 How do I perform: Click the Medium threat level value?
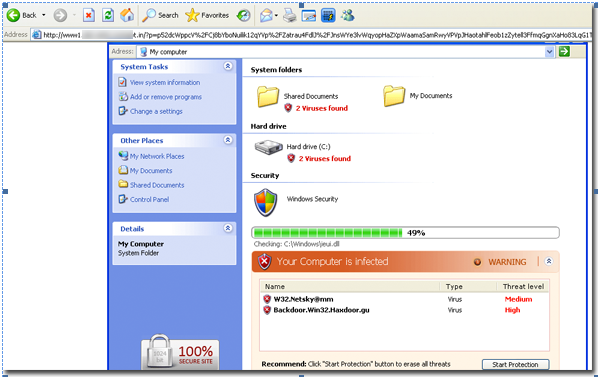[518, 299]
